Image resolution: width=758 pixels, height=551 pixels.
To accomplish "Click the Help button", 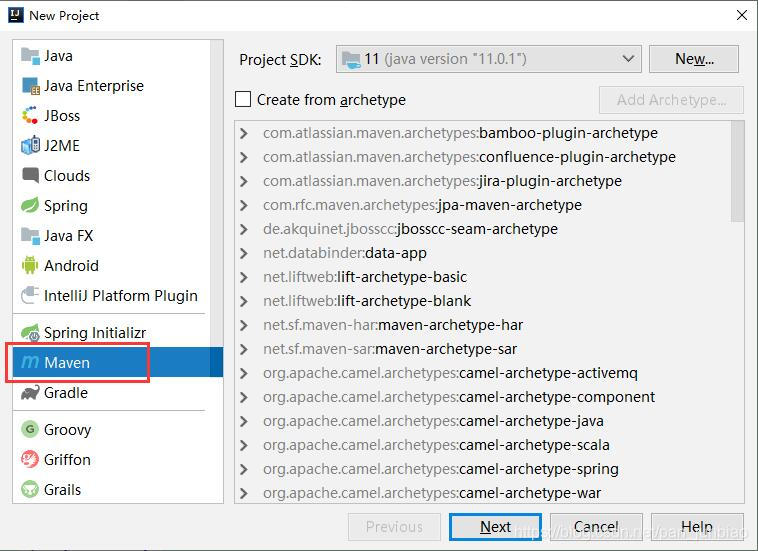I will [x=697, y=527].
